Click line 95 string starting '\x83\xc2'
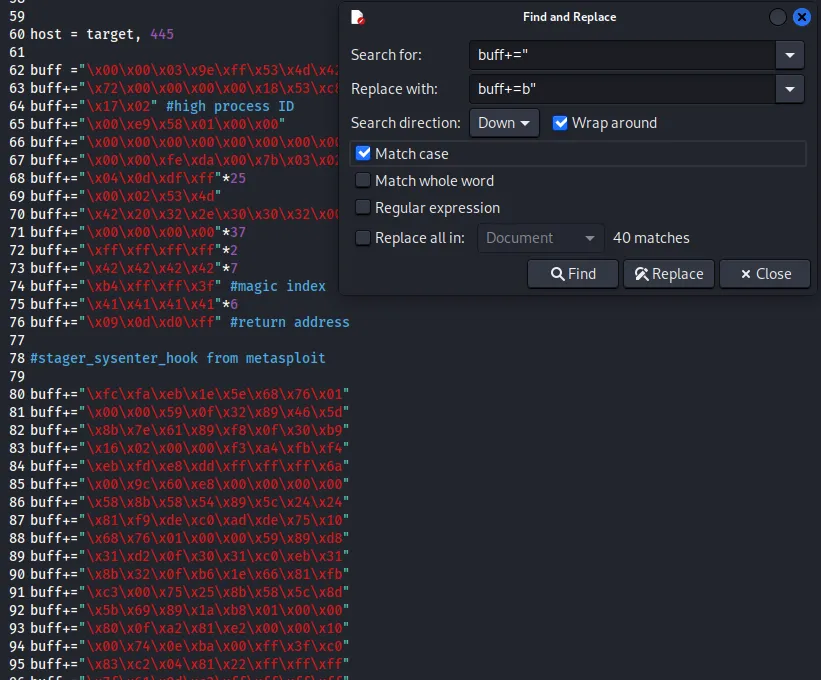 [x=214, y=664]
